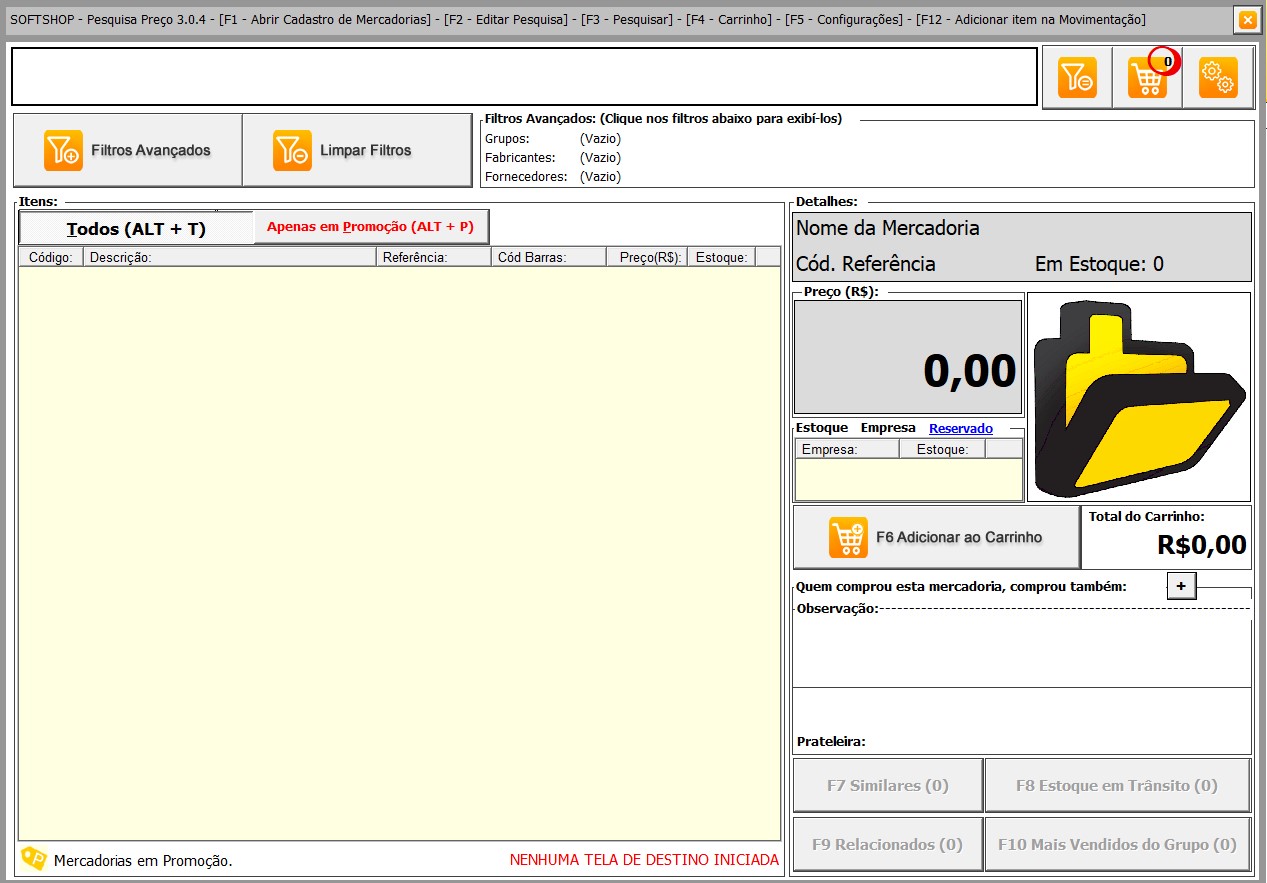Open the Reservado stock link

pos(960,428)
